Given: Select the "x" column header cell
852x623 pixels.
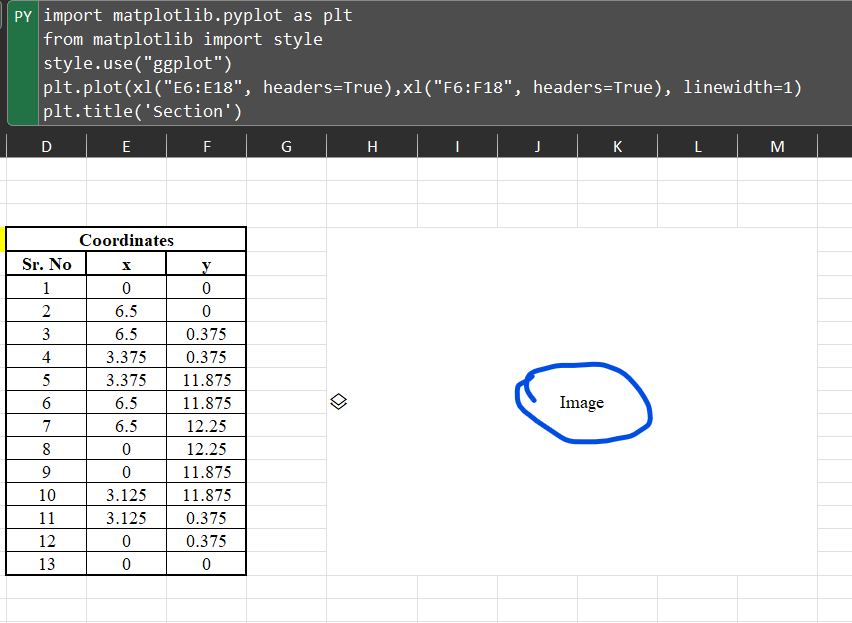Looking at the screenshot, I should pyautogui.click(x=126, y=264).
